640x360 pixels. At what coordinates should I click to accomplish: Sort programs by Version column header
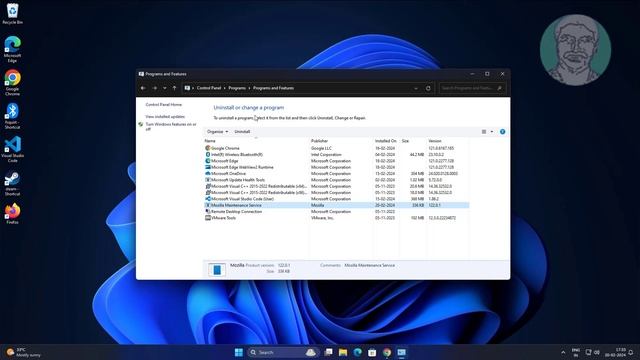448,141
